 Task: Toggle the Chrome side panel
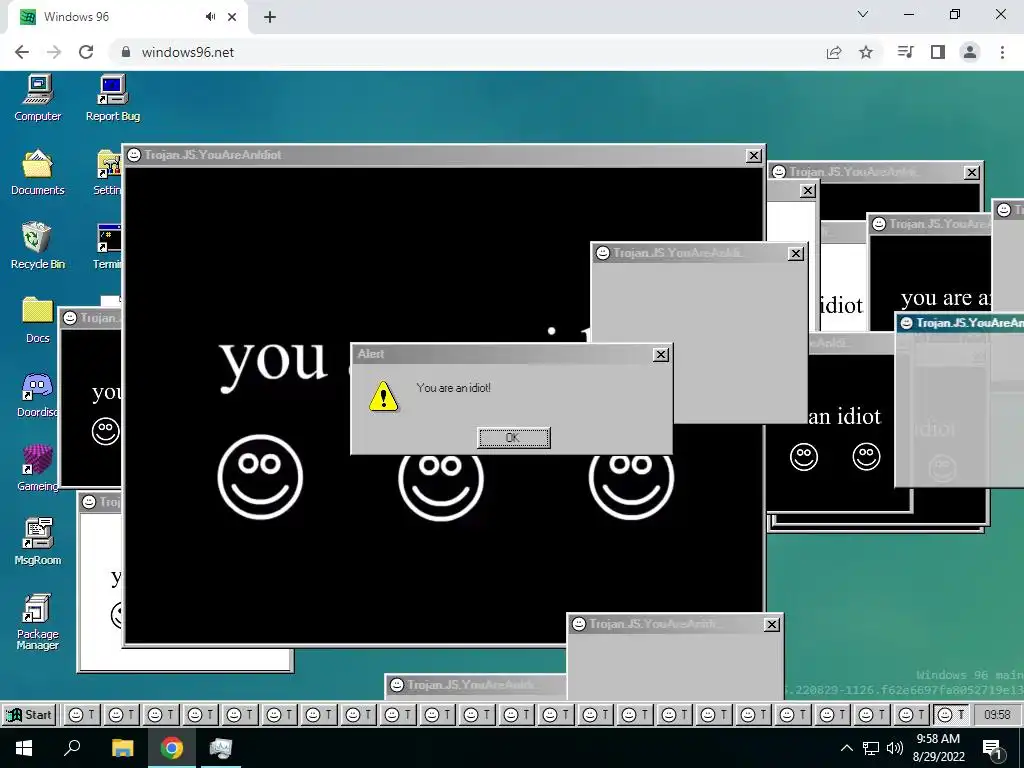coord(938,52)
